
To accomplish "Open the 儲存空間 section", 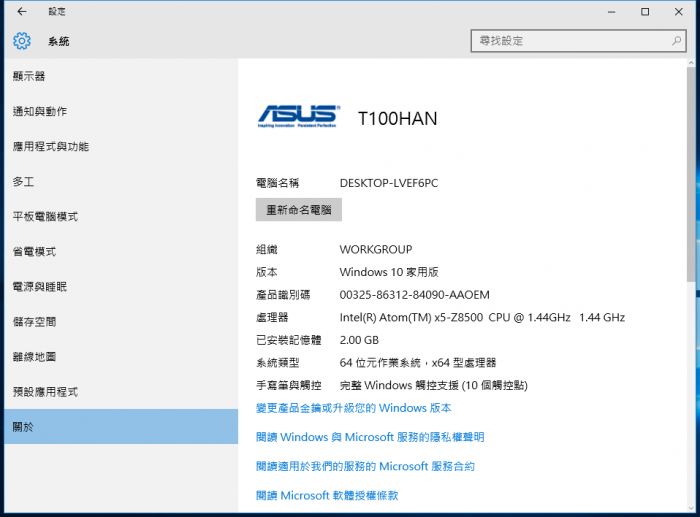I will click(x=121, y=322).
